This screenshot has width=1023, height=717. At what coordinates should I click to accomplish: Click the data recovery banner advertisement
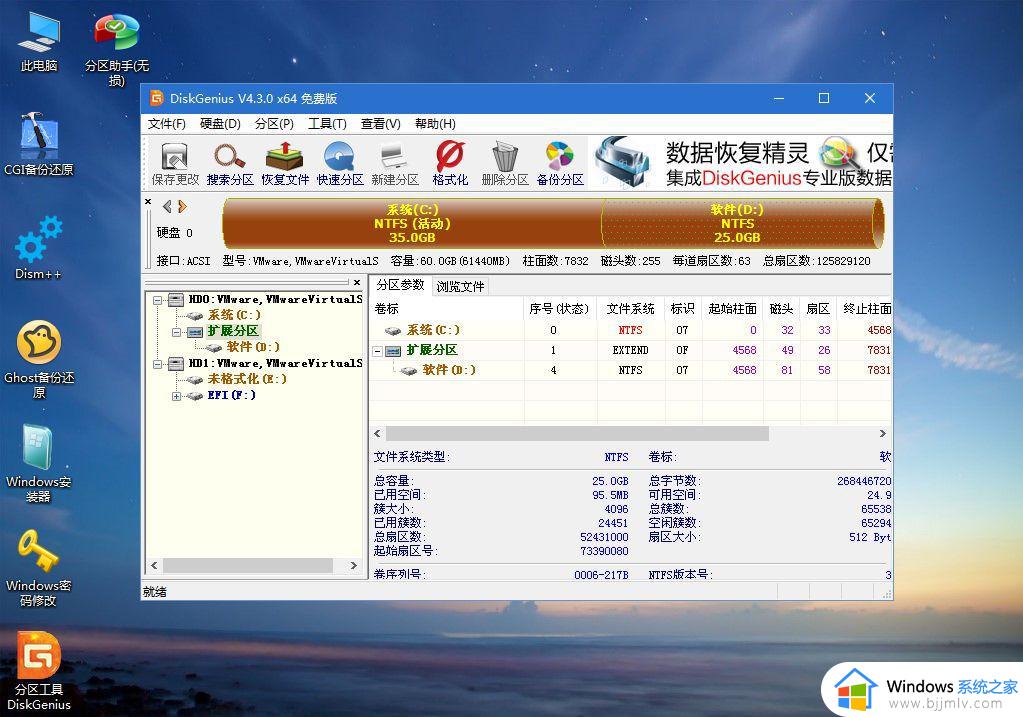[x=741, y=163]
